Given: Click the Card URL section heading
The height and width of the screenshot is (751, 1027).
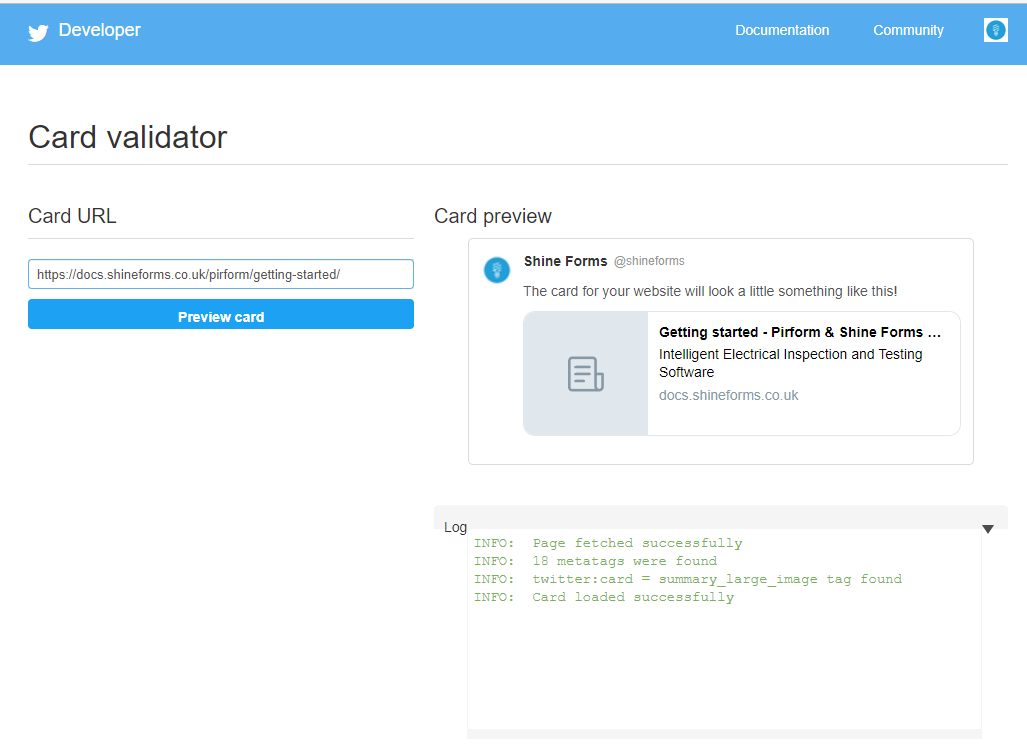Looking at the screenshot, I should point(72,216).
